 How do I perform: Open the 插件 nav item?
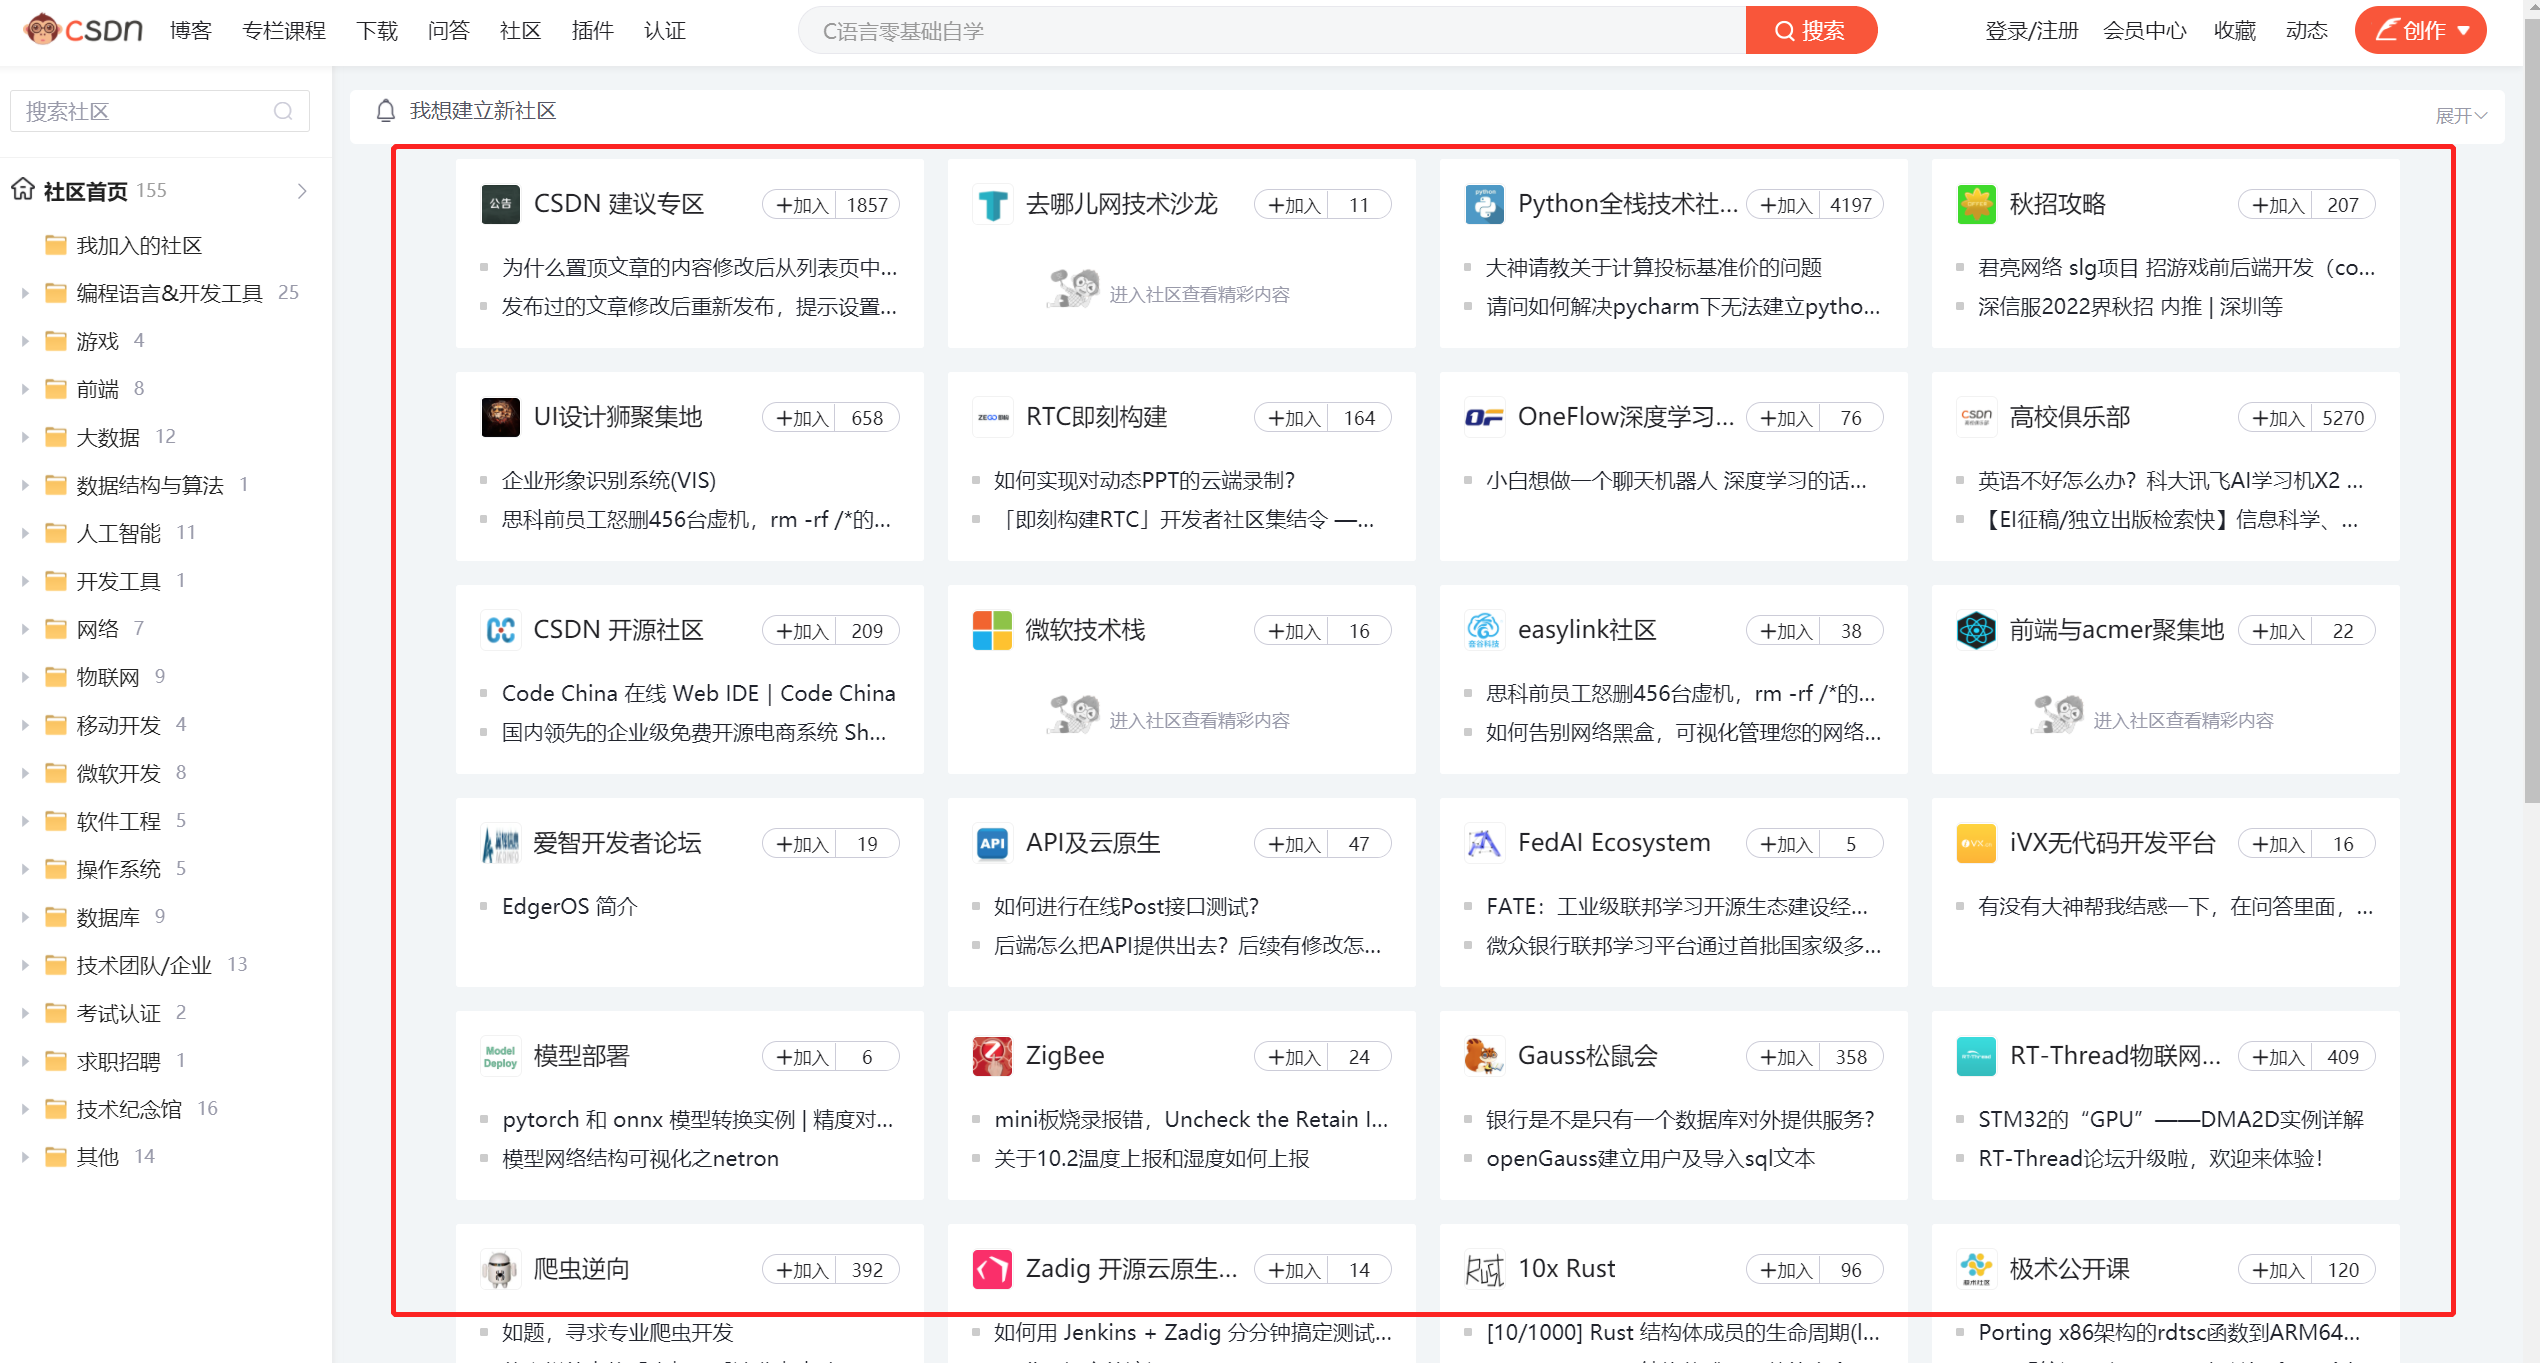tap(593, 31)
